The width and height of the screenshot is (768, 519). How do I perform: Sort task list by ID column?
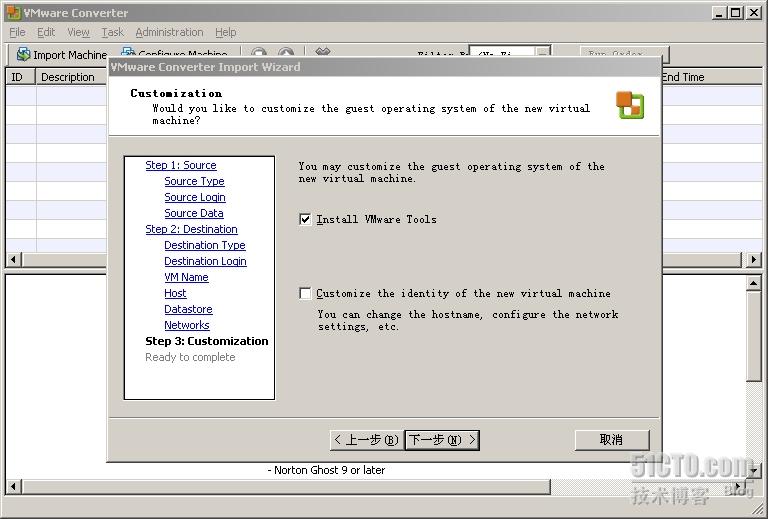(21, 77)
